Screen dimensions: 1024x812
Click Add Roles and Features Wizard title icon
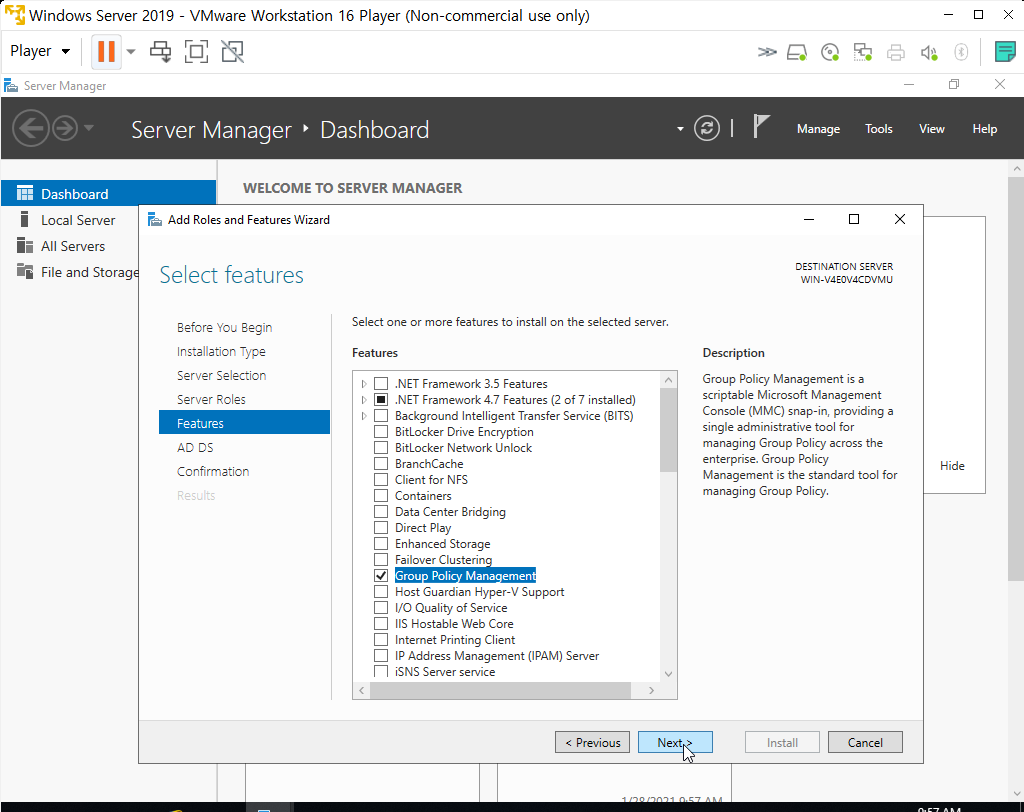coord(155,219)
